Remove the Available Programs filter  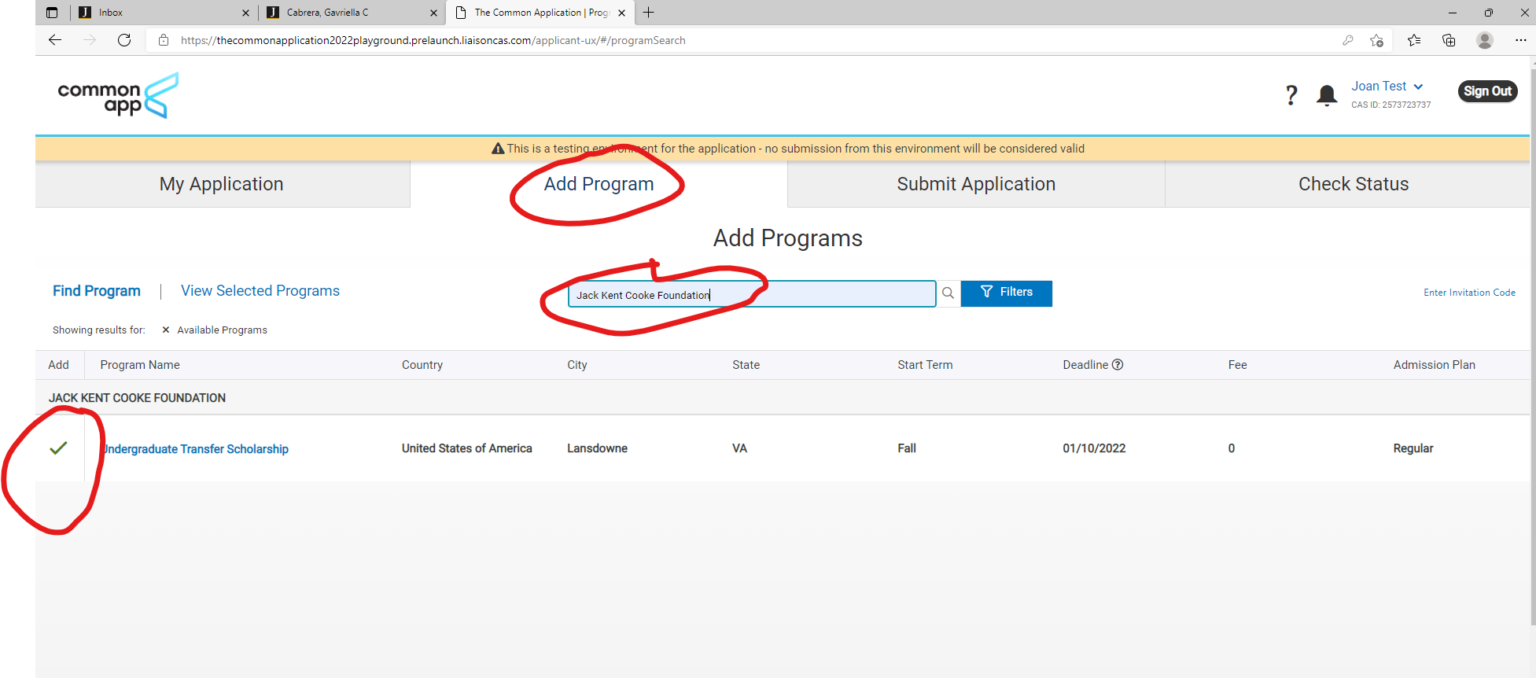coord(166,330)
